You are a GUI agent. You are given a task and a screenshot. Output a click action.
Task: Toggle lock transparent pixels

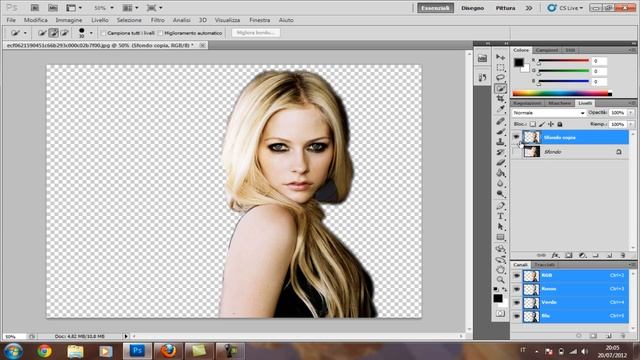(533, 124)
